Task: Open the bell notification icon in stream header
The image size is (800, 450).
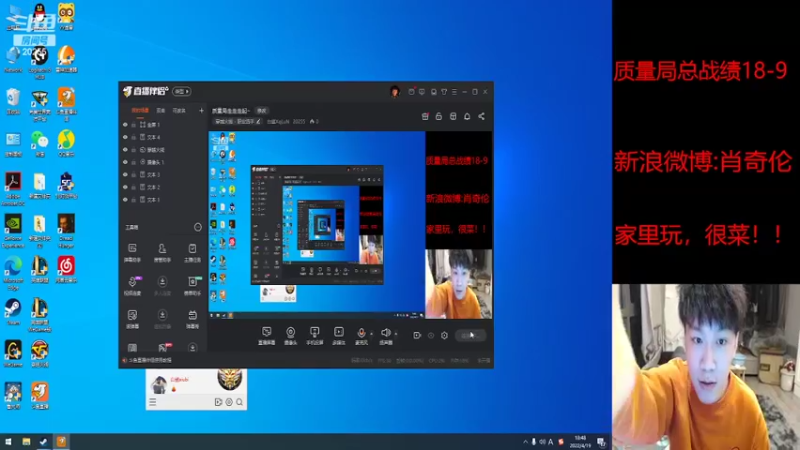Action: tap(467, 116)
